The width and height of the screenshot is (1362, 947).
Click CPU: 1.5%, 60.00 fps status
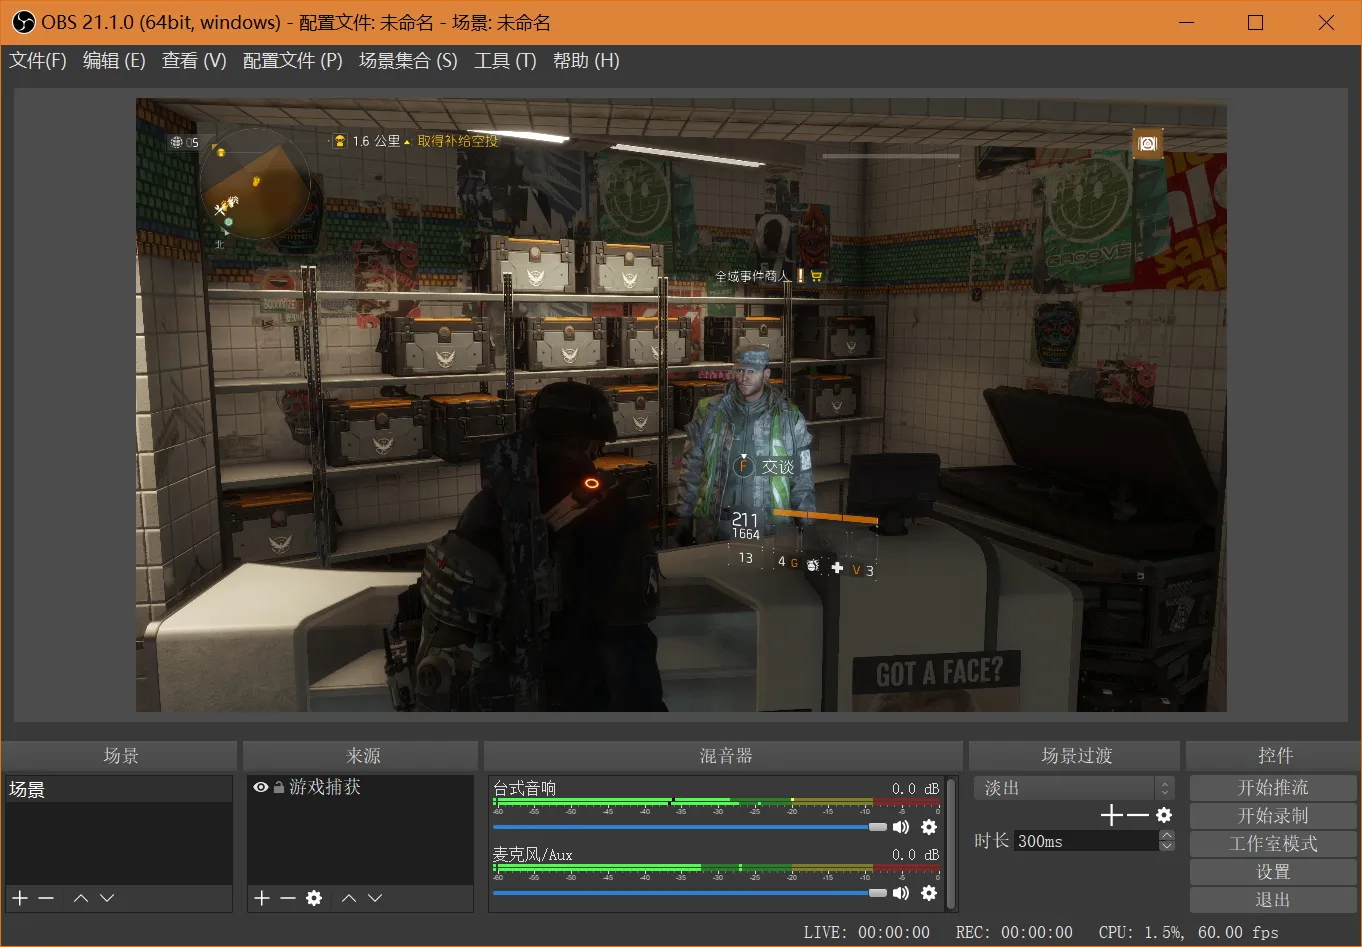click(x=1188, y=932)
